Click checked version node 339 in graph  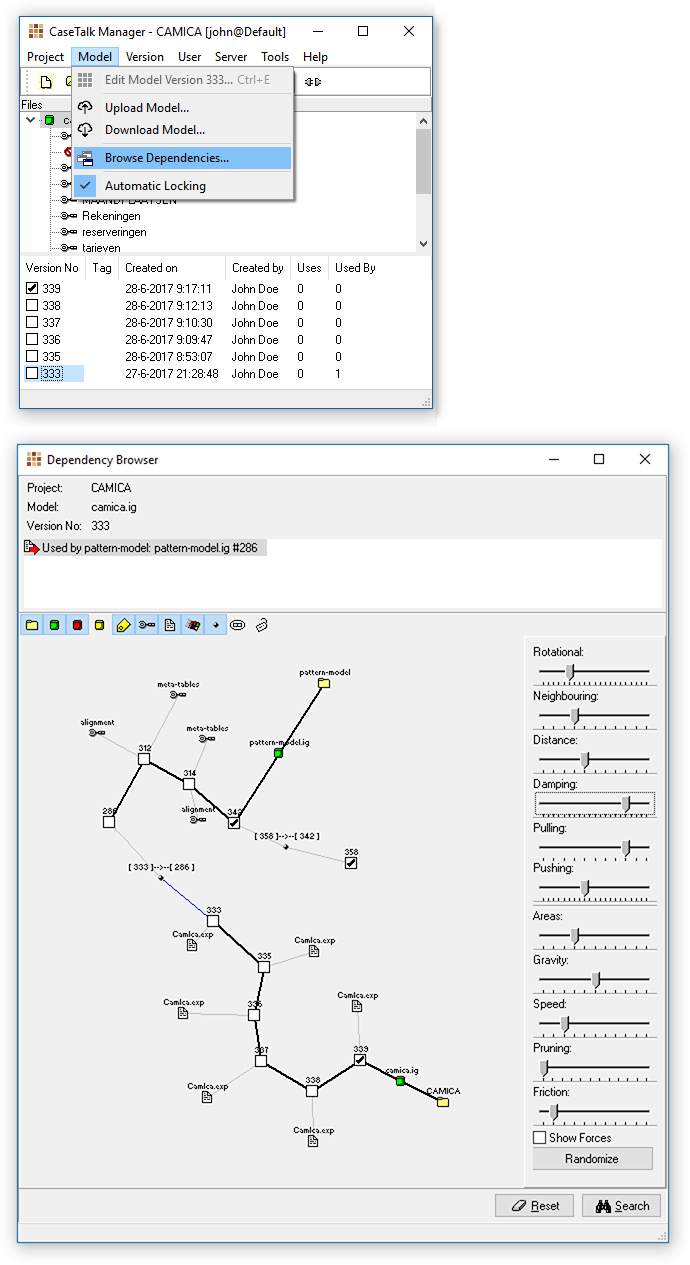(361, 1059)
